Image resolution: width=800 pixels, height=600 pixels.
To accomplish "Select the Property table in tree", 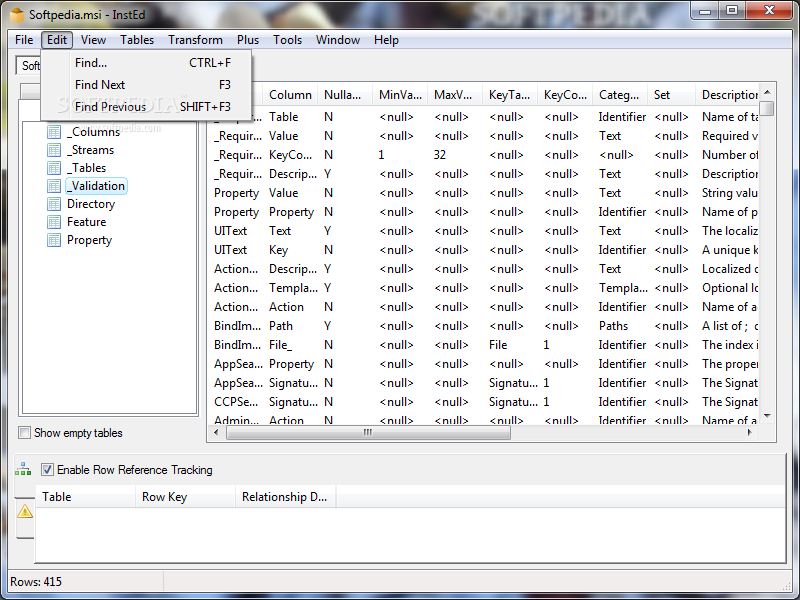I will point(89,240).
